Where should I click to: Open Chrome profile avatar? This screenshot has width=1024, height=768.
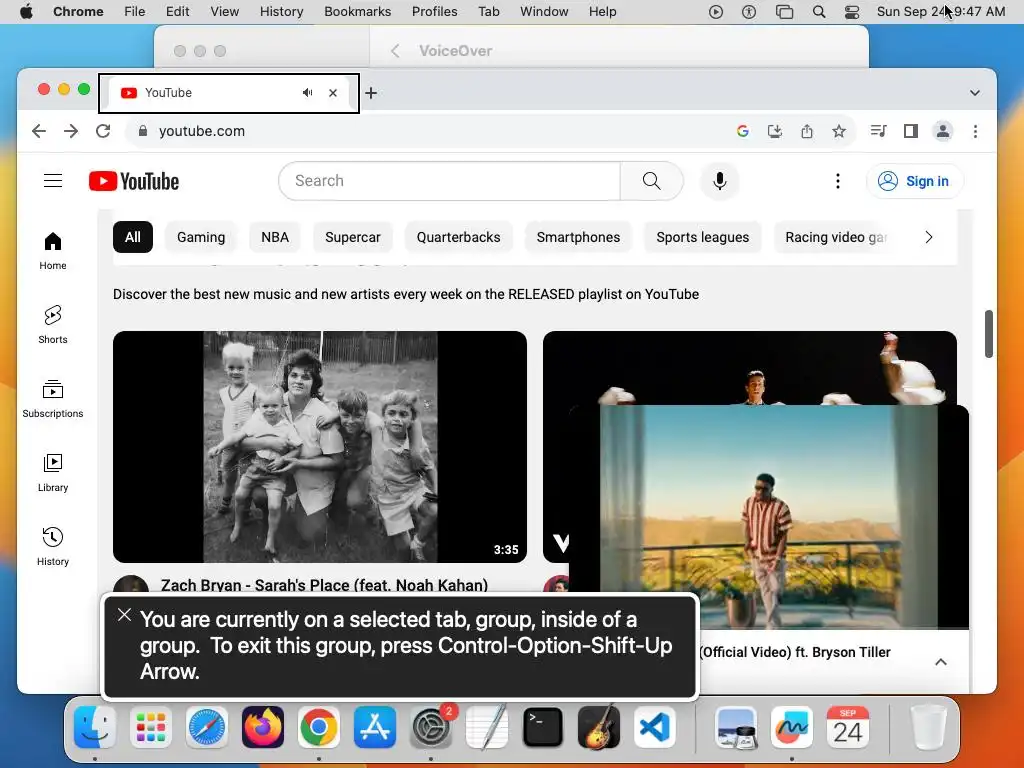pyautogui.click(x=942, y=131)
